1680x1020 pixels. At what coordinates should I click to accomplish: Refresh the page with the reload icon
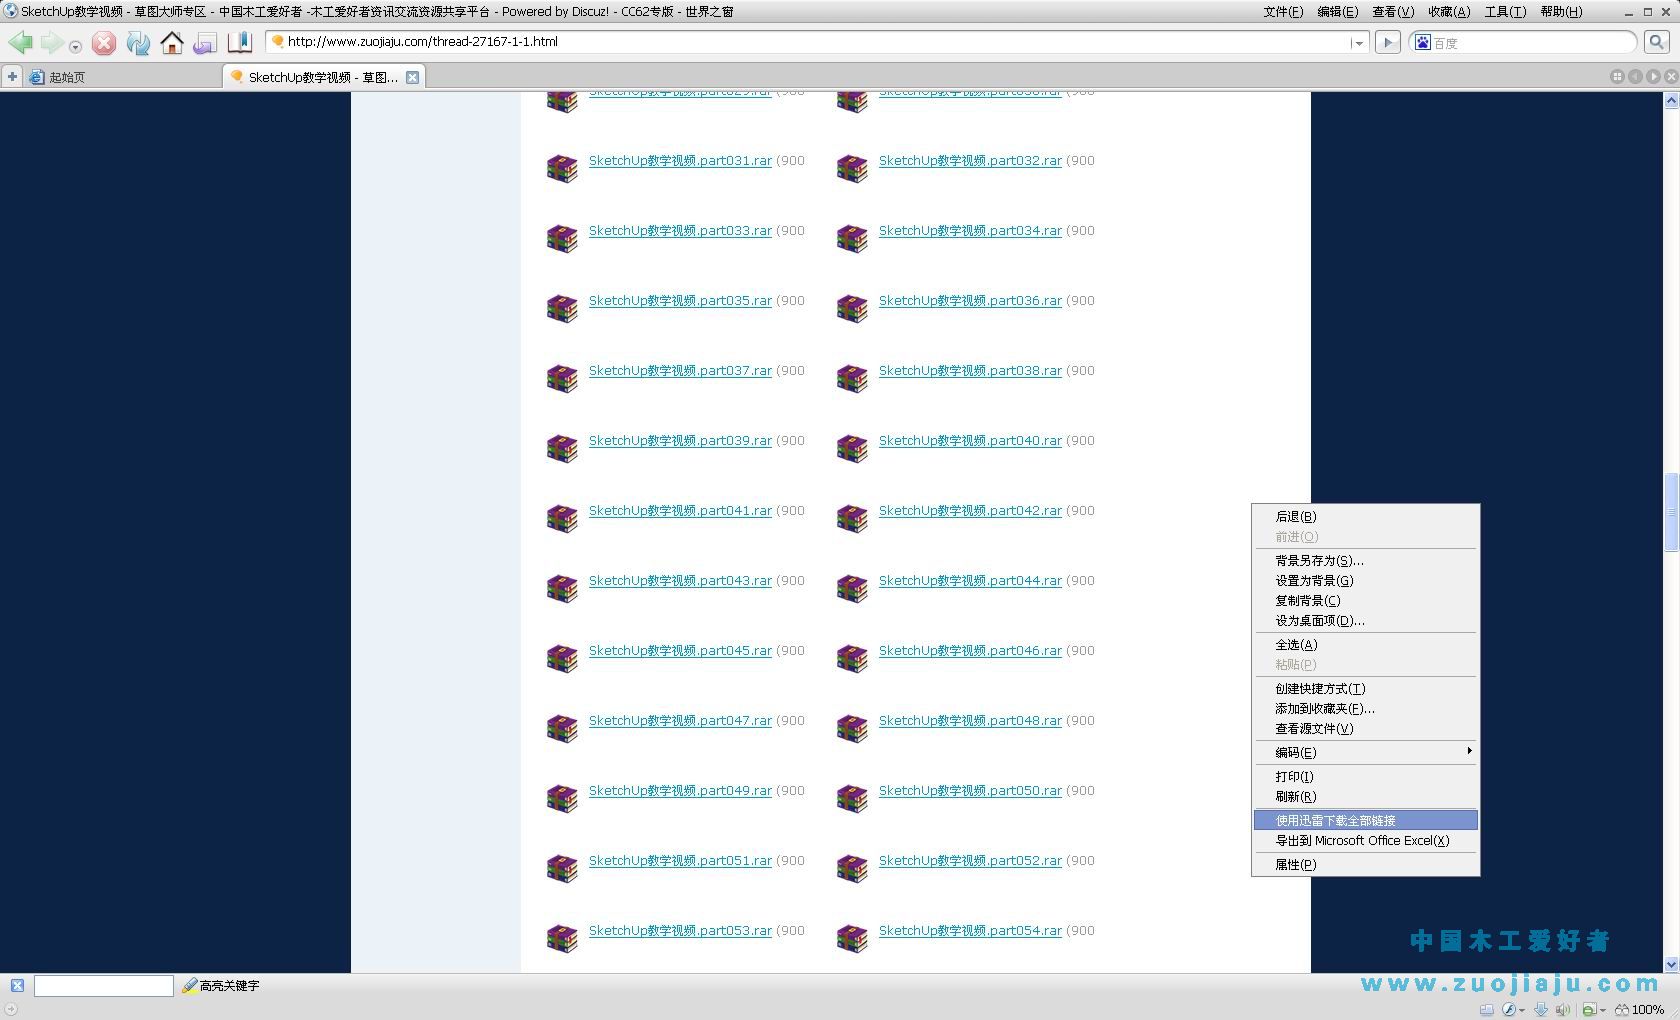[138, 43]
